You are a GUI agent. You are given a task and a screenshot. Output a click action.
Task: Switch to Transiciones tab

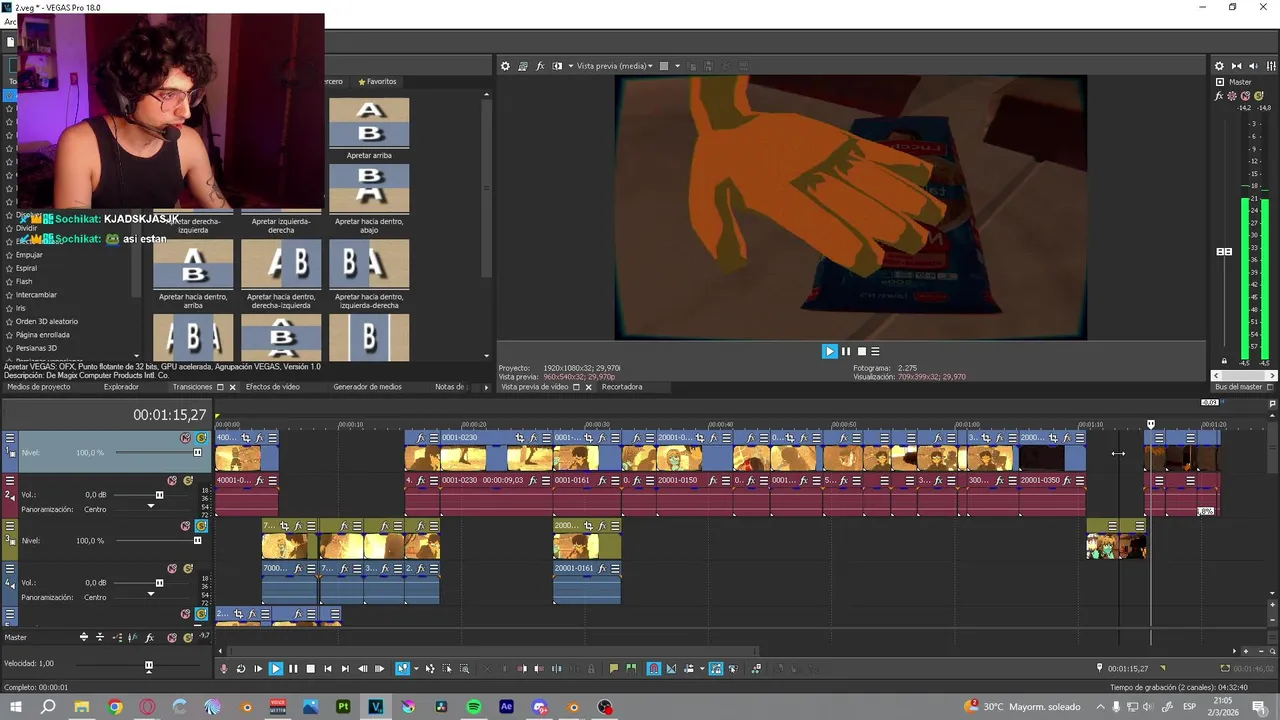point(193,387)
